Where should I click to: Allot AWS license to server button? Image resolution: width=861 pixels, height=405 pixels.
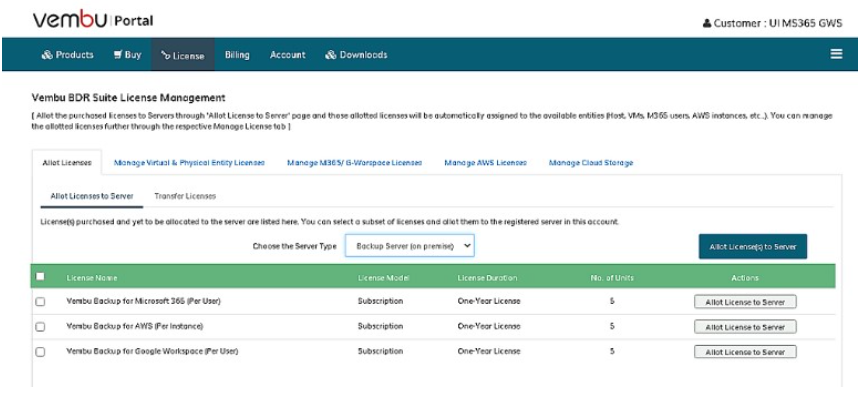(745, 327)
